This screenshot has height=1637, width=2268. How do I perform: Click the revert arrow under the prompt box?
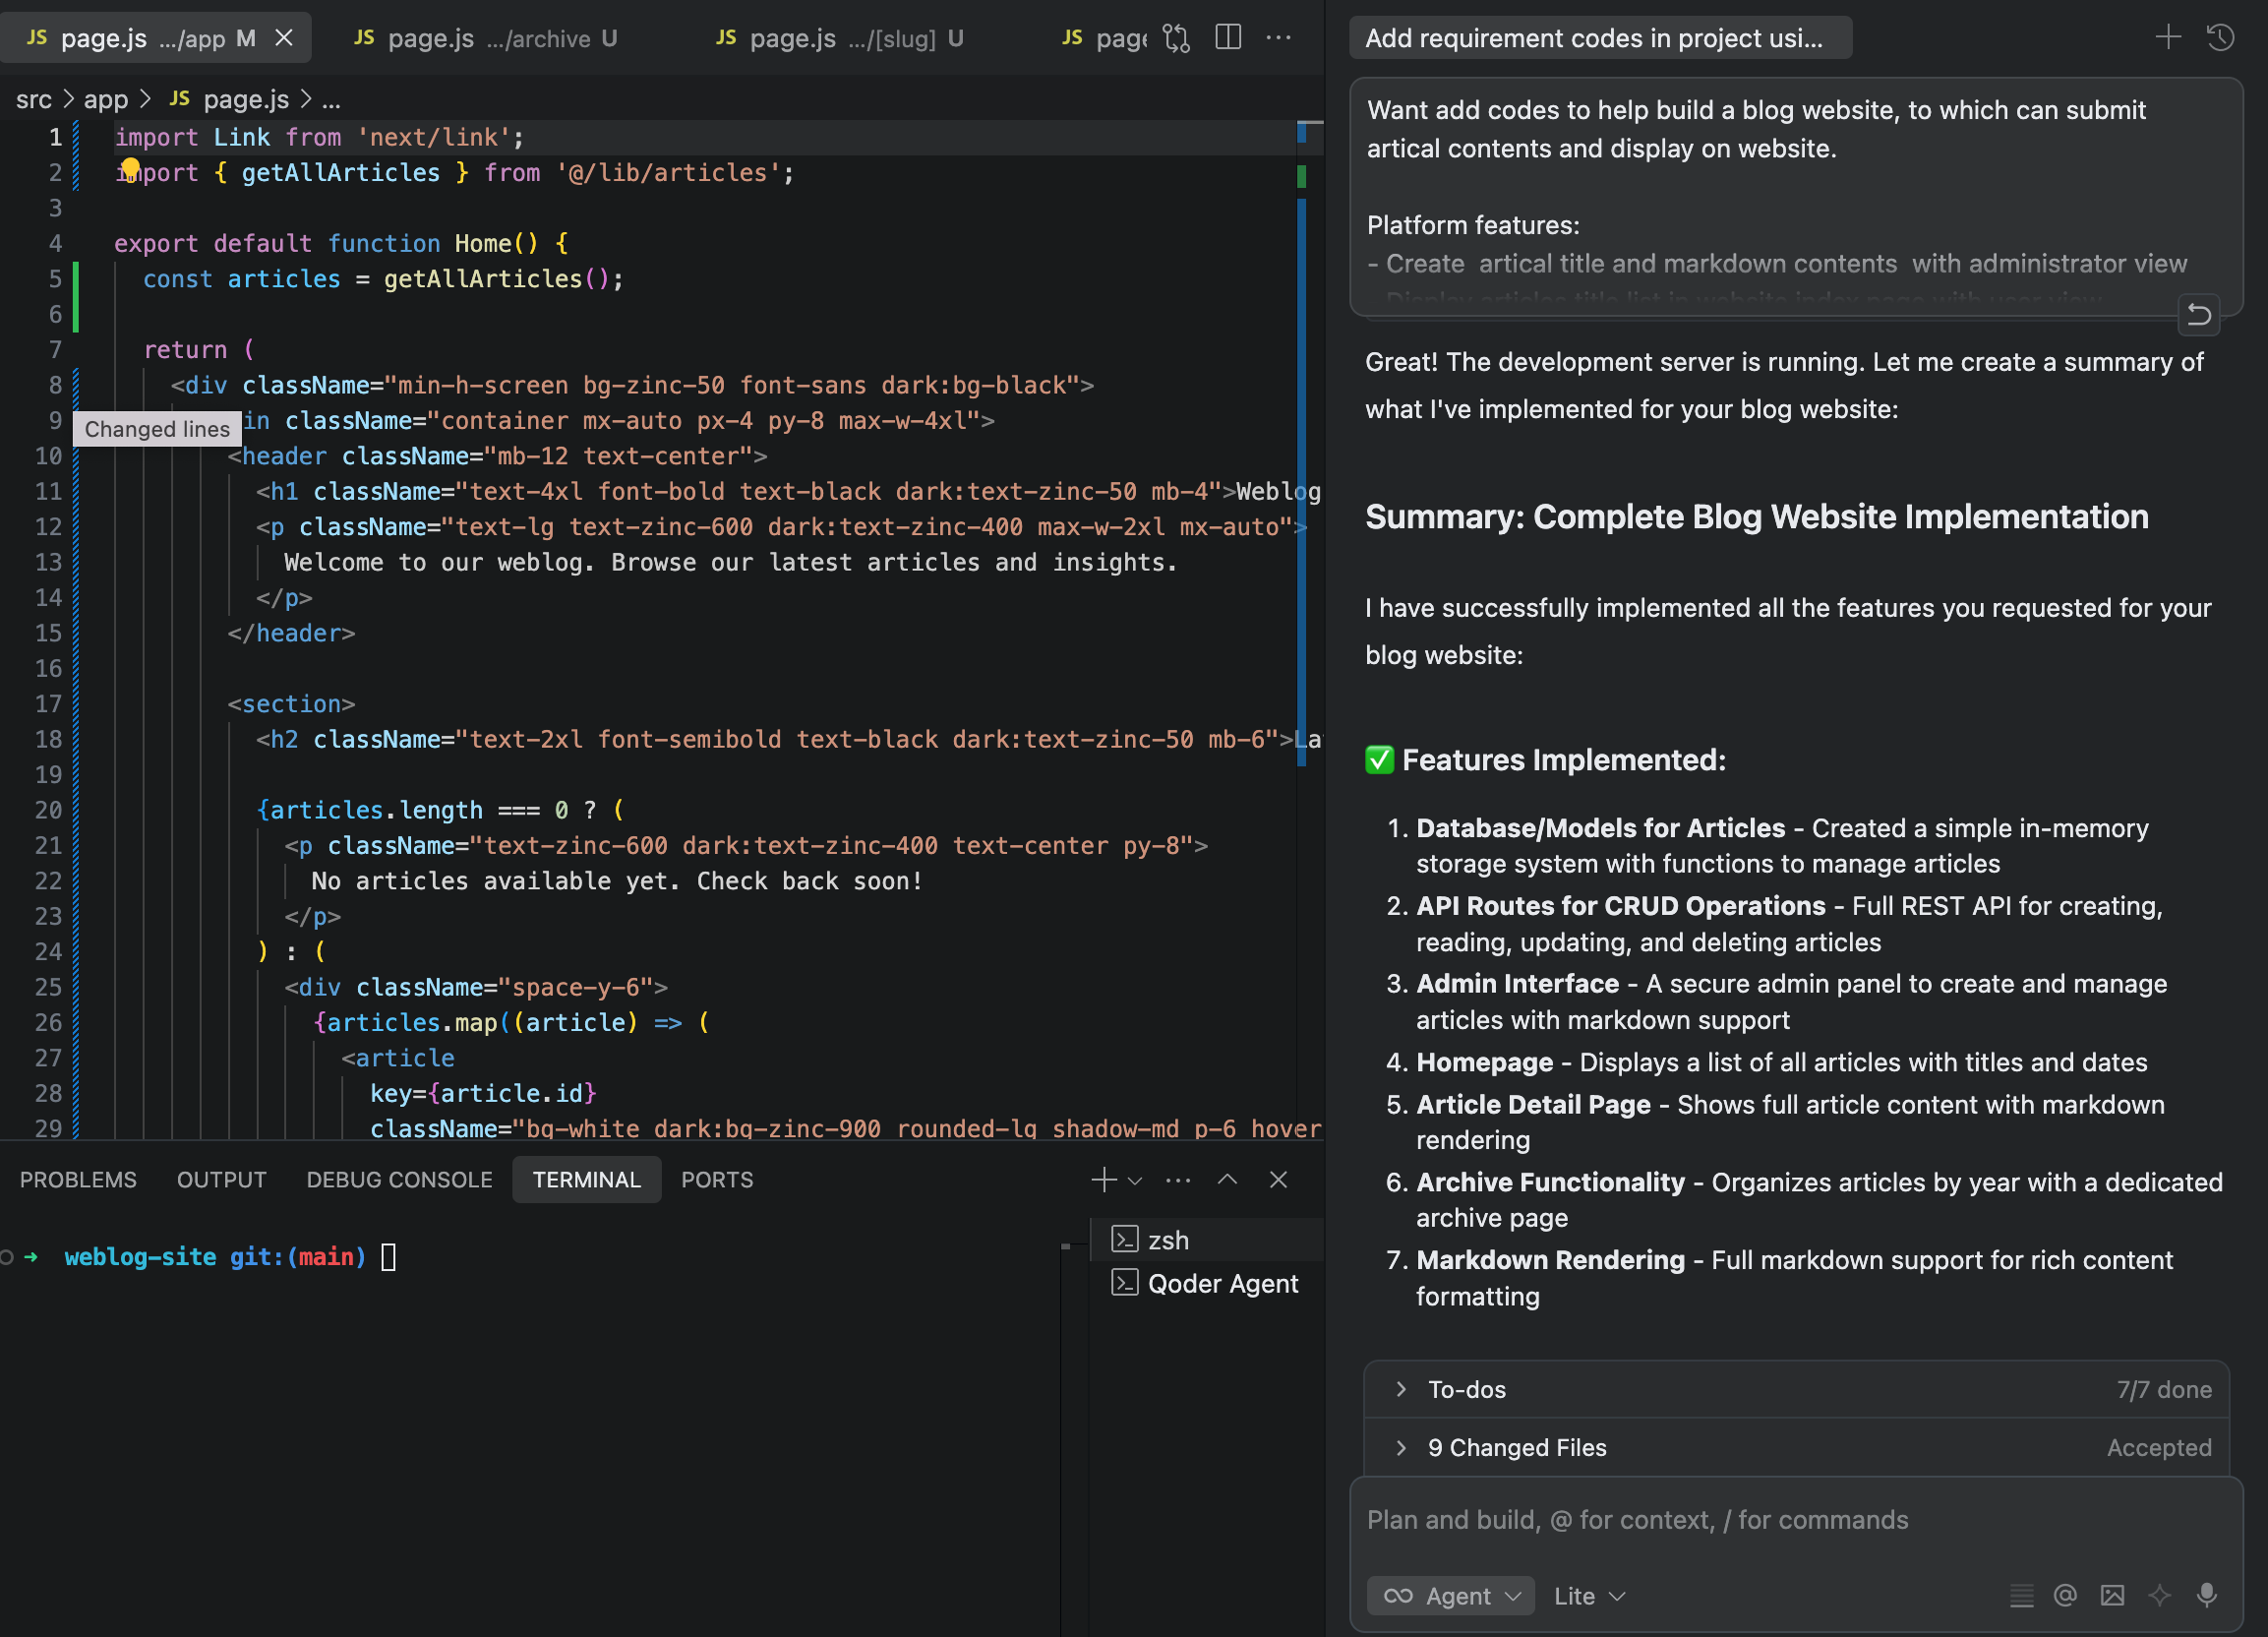[2198, 315]
